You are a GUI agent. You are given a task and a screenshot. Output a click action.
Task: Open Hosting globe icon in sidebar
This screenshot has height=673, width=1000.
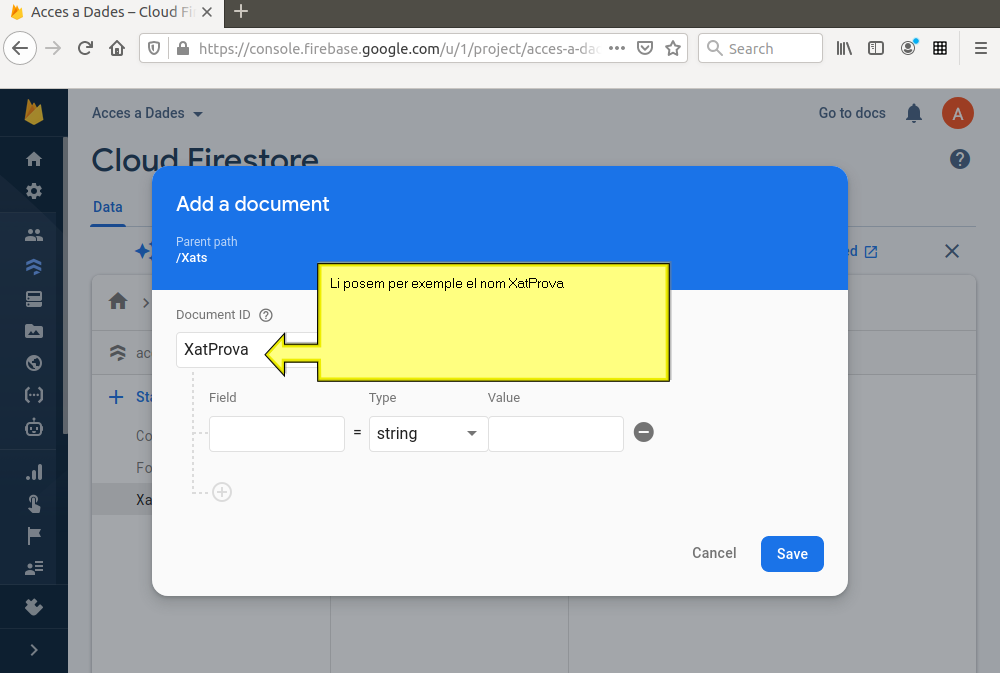tap(34, 363)
